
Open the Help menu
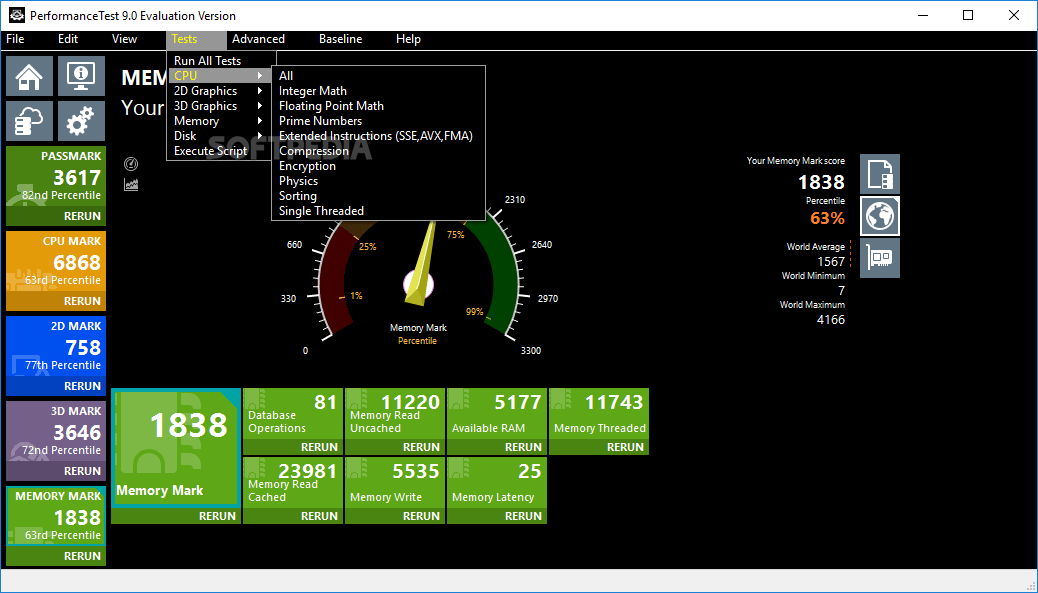(408, 39)
